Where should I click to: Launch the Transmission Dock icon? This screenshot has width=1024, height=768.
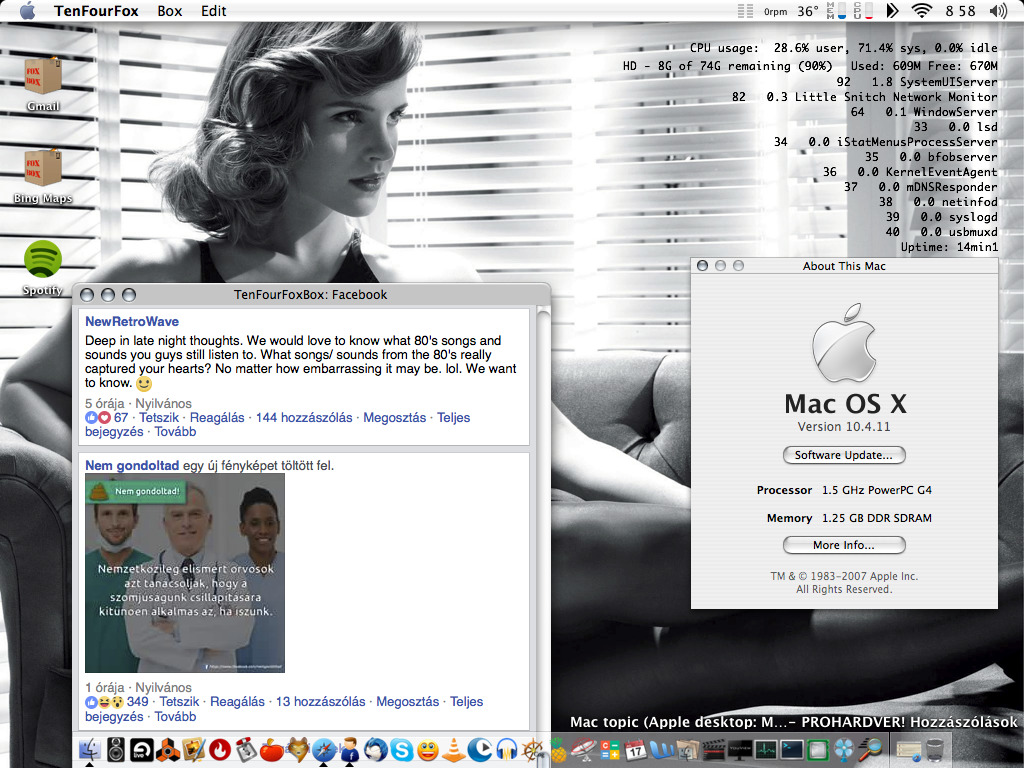246,750
